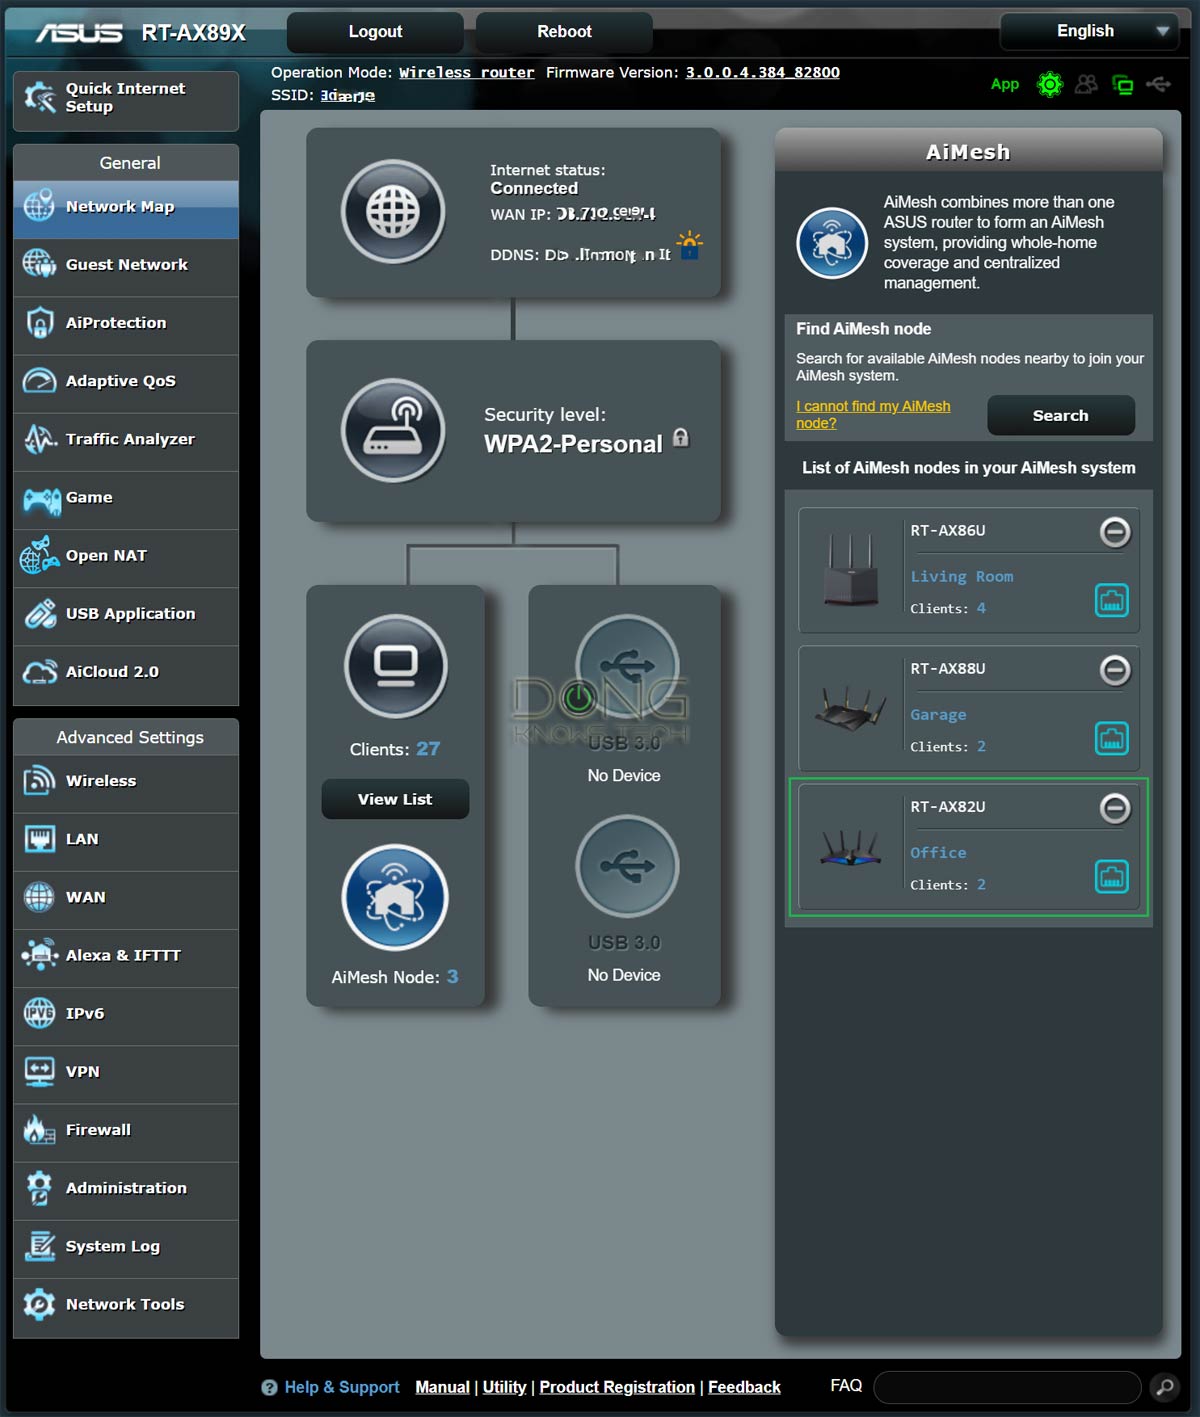Select the wireless router security icon

(392, 431)
